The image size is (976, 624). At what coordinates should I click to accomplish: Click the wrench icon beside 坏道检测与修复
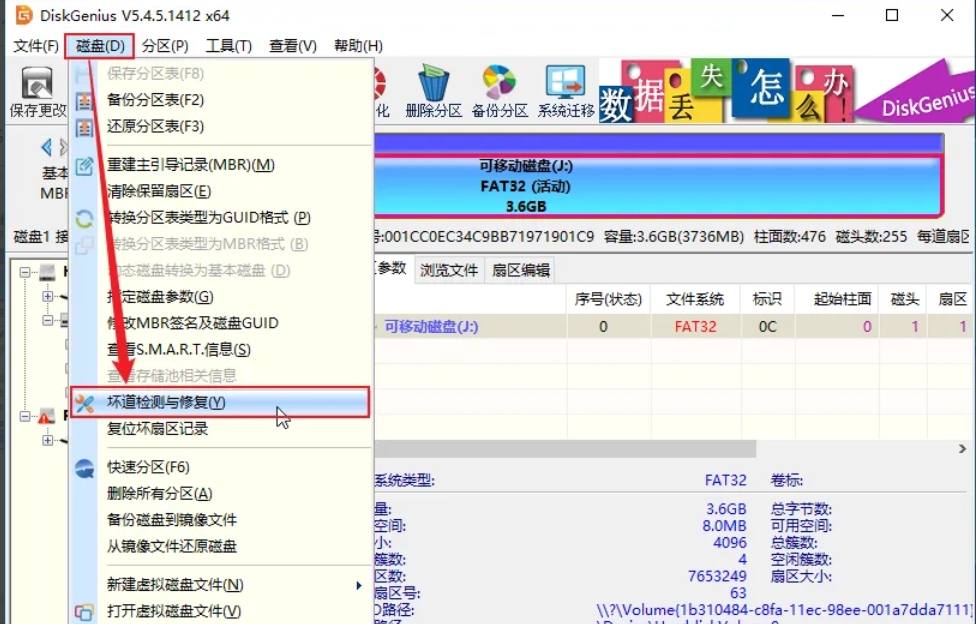(84, 403)
